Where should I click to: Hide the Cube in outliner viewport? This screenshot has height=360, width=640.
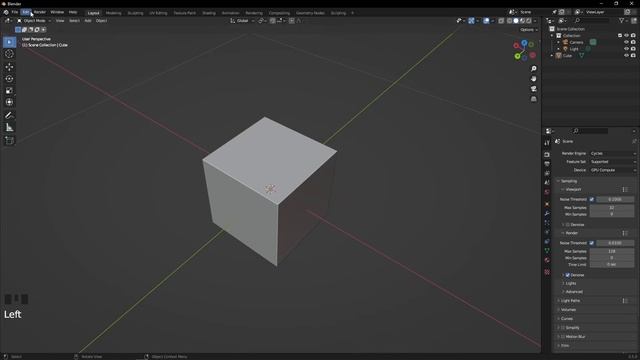[x=626, y=56]
